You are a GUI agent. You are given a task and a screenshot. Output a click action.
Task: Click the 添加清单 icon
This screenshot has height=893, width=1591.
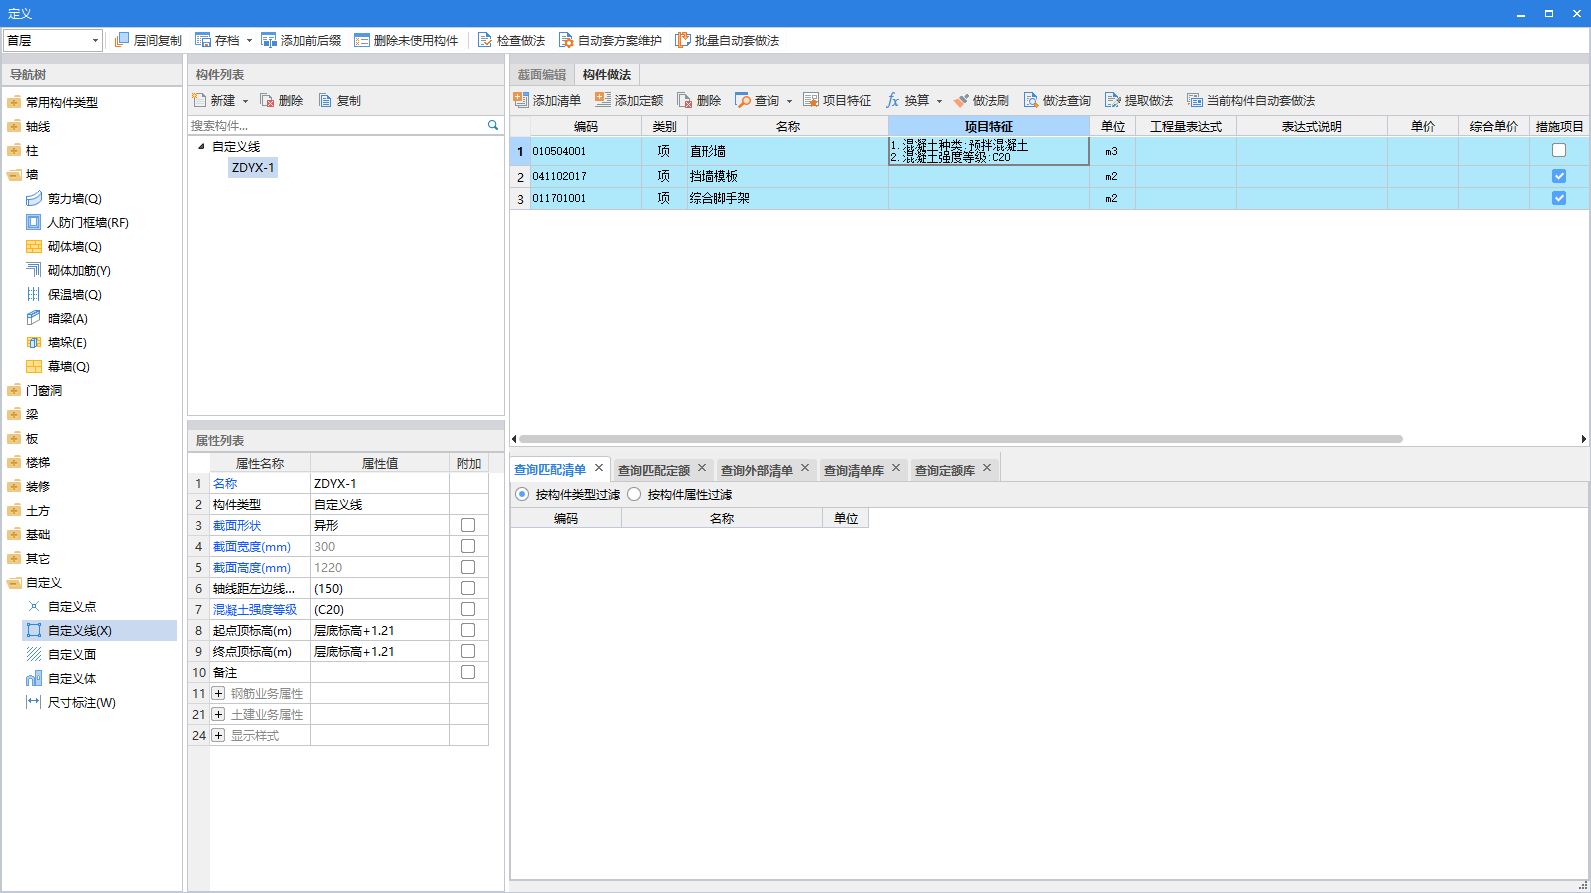coord(521,100)
